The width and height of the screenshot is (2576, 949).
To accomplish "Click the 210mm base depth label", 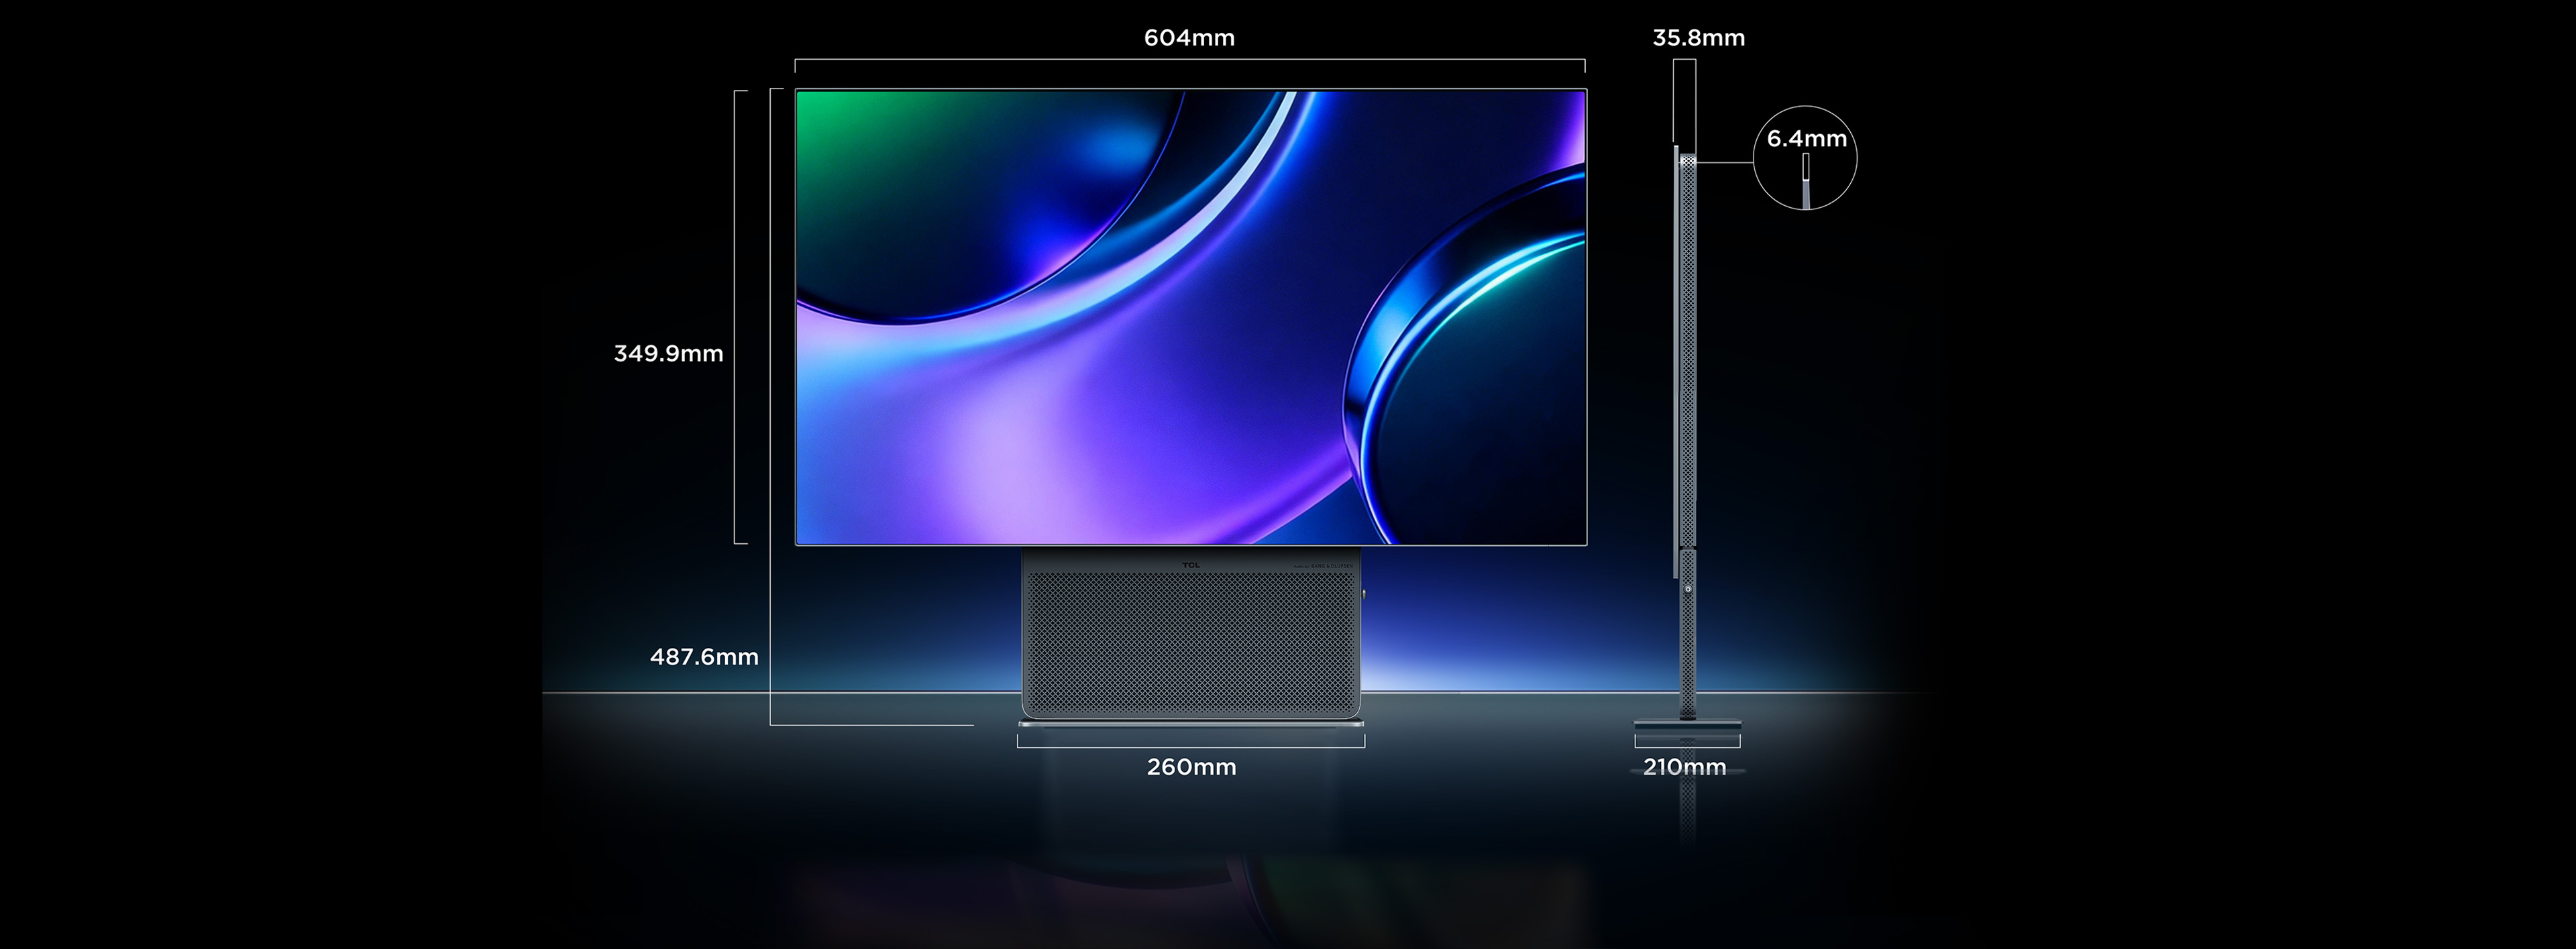I will point(1684,767).
